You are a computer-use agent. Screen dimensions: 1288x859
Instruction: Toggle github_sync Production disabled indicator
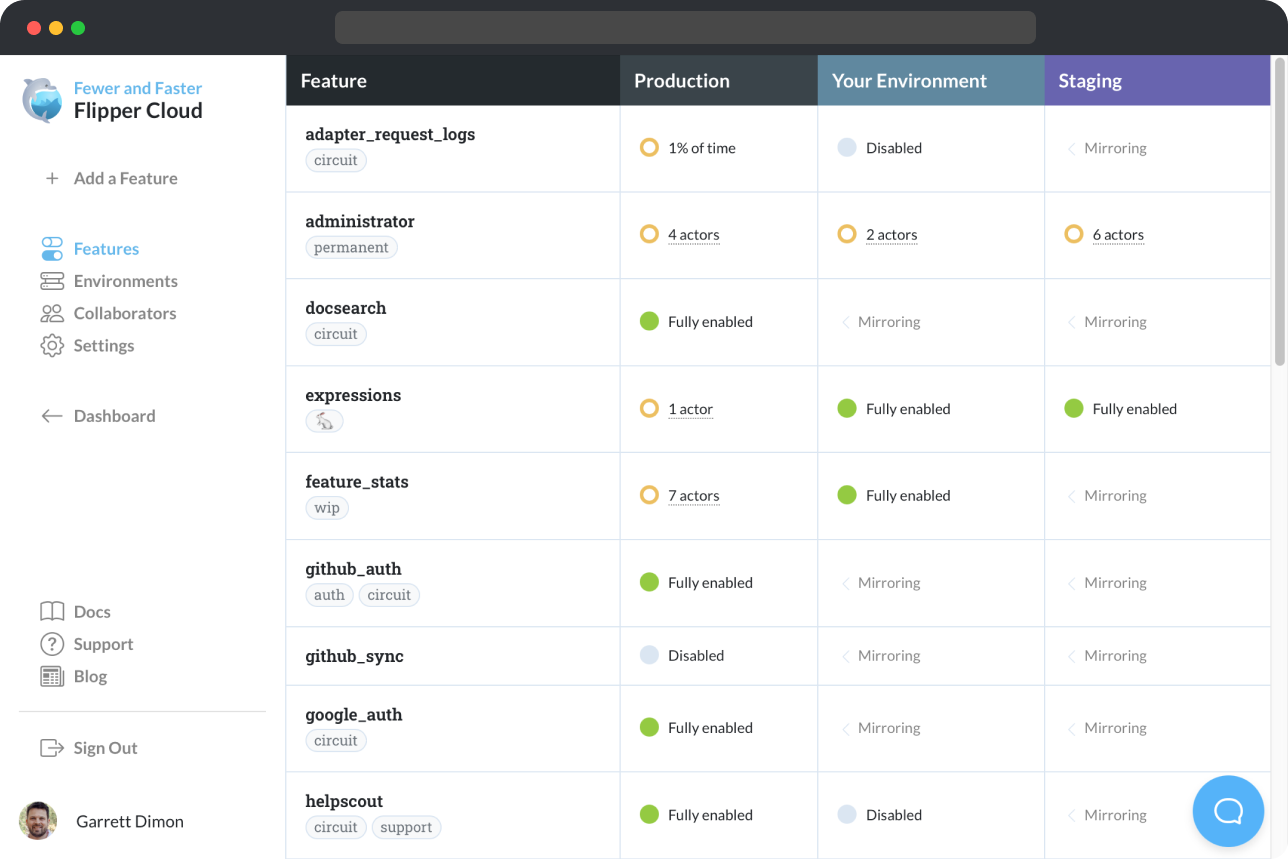[x=649, y=656]
